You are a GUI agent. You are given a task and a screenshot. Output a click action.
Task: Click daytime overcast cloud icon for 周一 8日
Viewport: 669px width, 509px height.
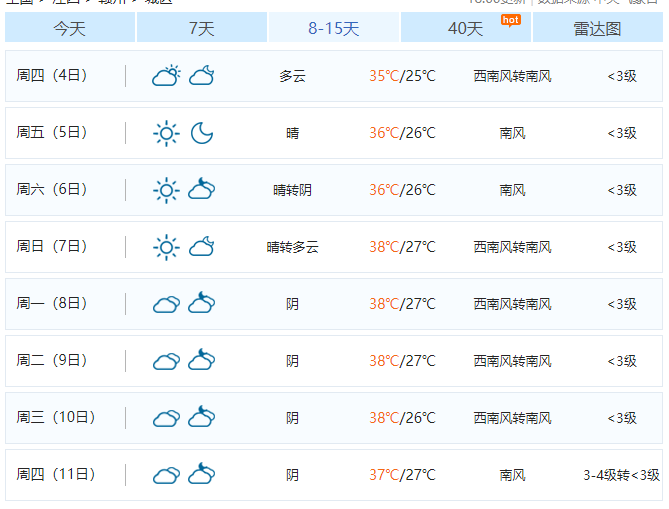point(166,305)
